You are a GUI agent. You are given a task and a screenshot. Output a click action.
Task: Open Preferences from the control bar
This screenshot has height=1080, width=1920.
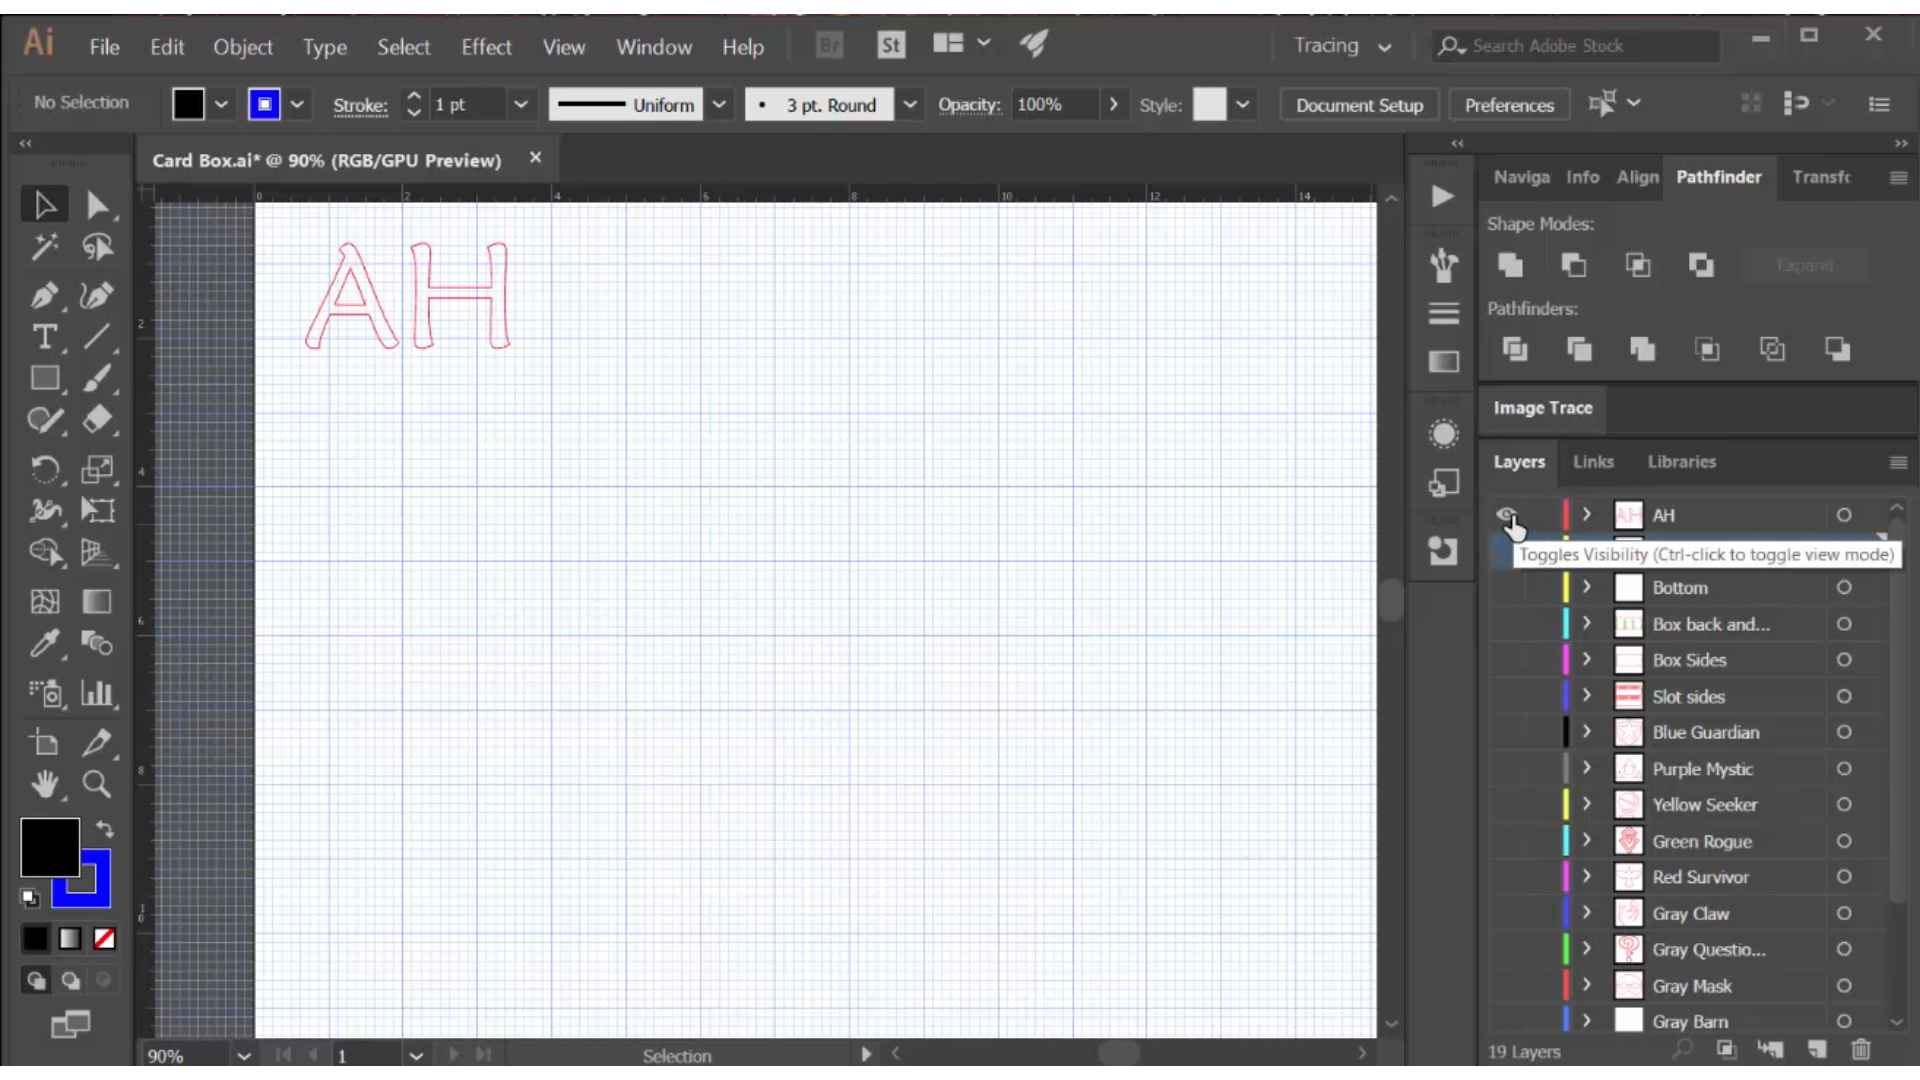click(x=1508, y=104)
